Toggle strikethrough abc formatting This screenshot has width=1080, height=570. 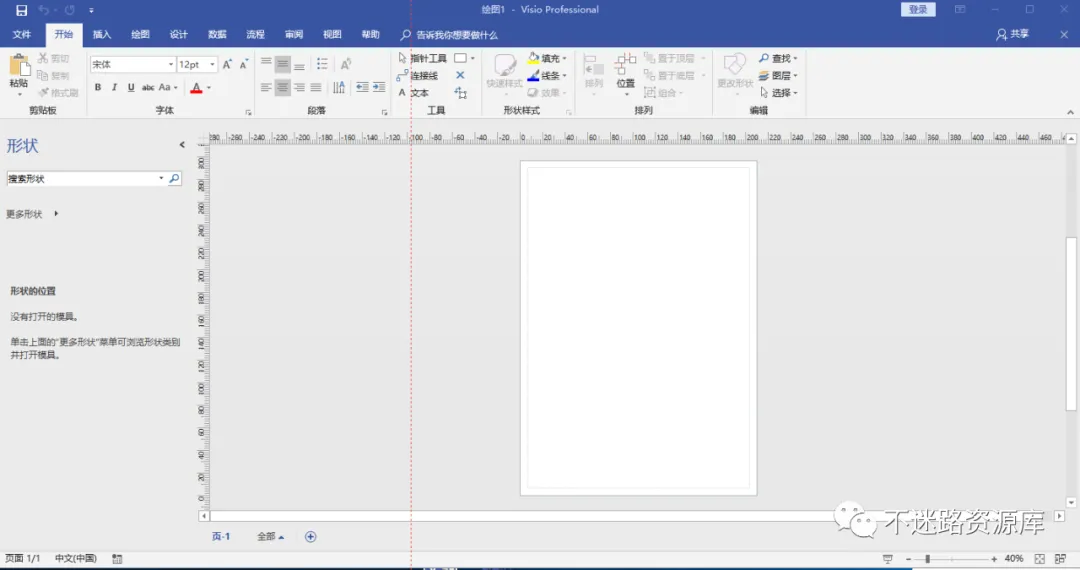pyautogui.click(x=148, y=87)
